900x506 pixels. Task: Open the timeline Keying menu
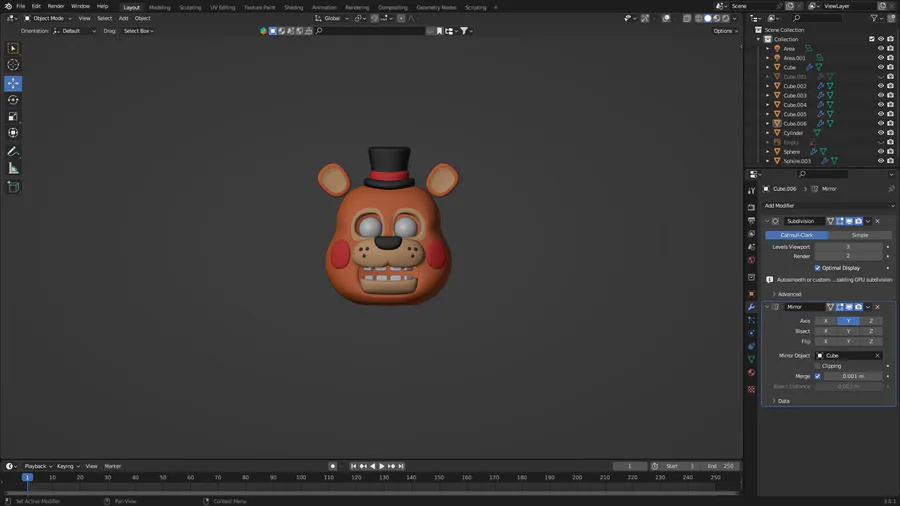[68, 466]
